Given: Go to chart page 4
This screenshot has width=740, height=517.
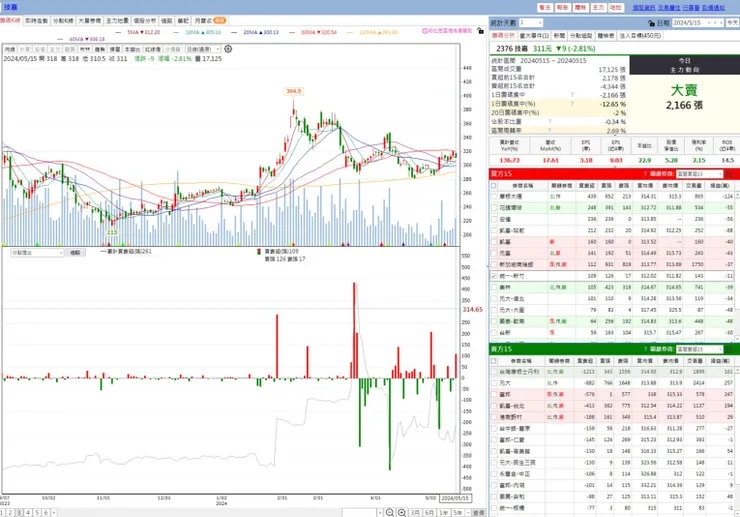Looking at the screenshot, I should 28,513.
